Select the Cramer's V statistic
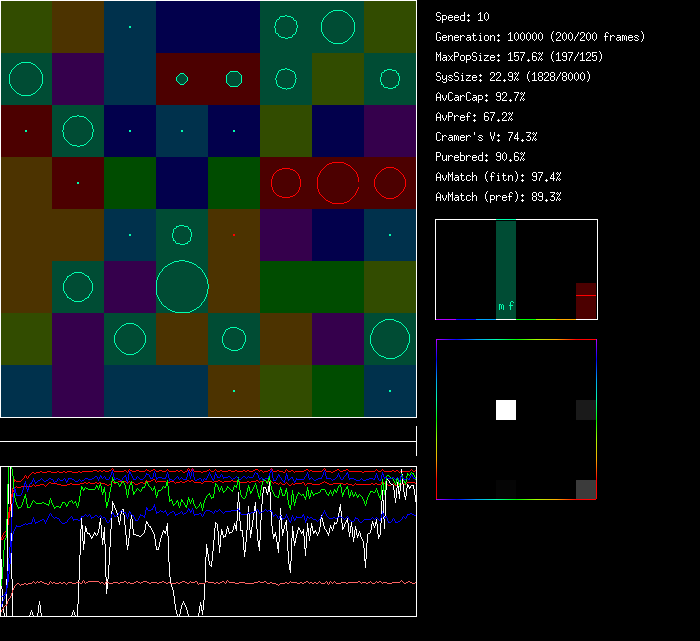The width and height of the screenshot is (700, 641). click(486, 137)
